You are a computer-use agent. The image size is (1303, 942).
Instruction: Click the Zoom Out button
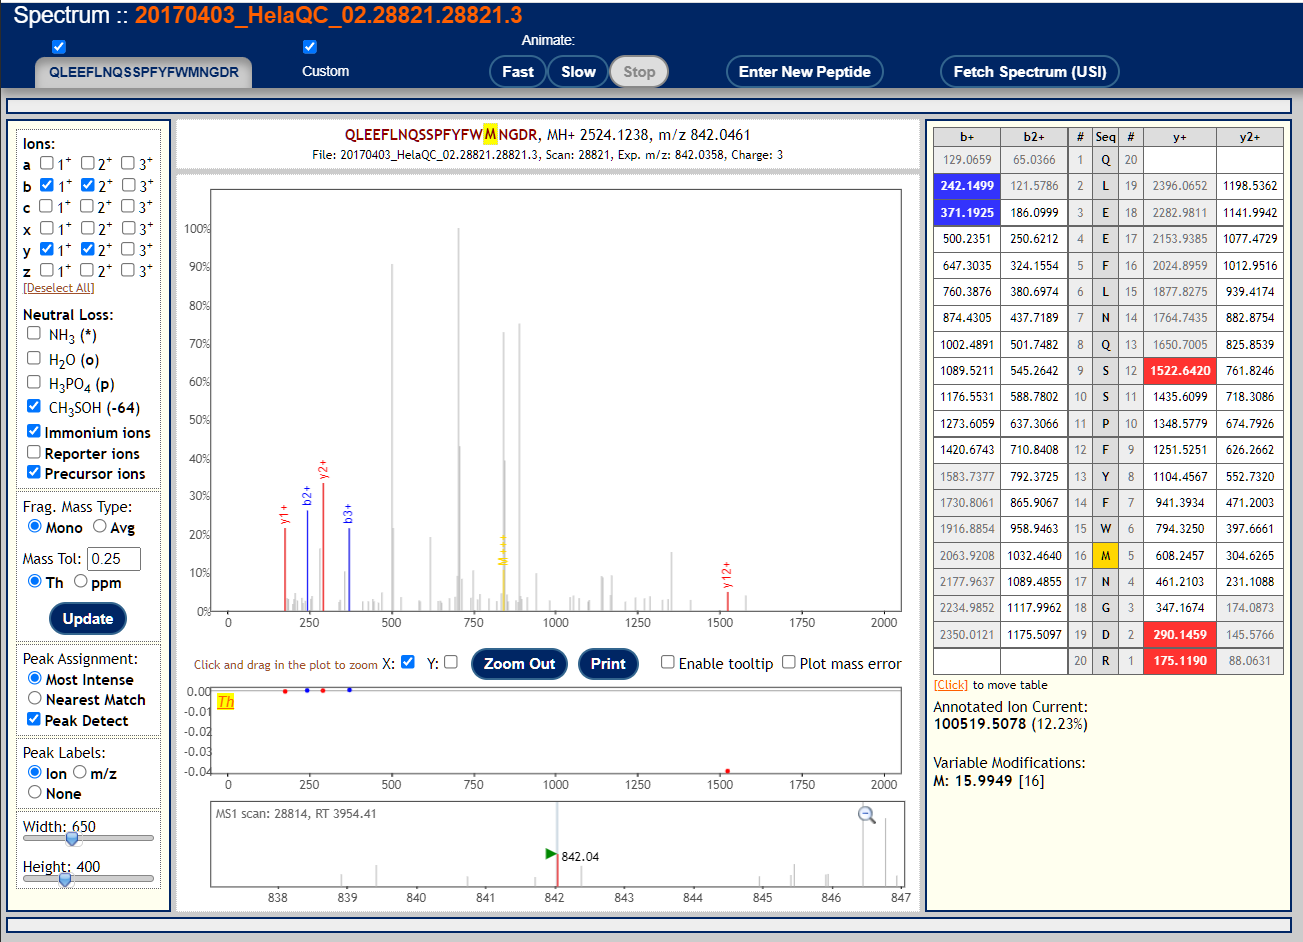(519, 664)
